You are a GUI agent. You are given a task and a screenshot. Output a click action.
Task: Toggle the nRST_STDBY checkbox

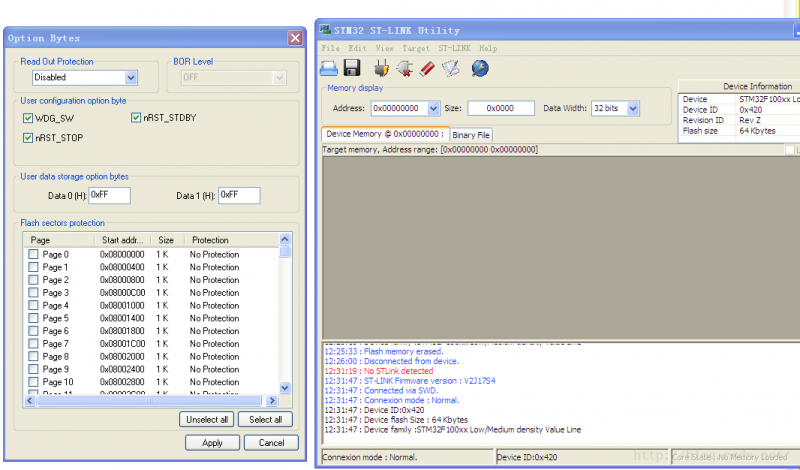click(x=136, y=118)
